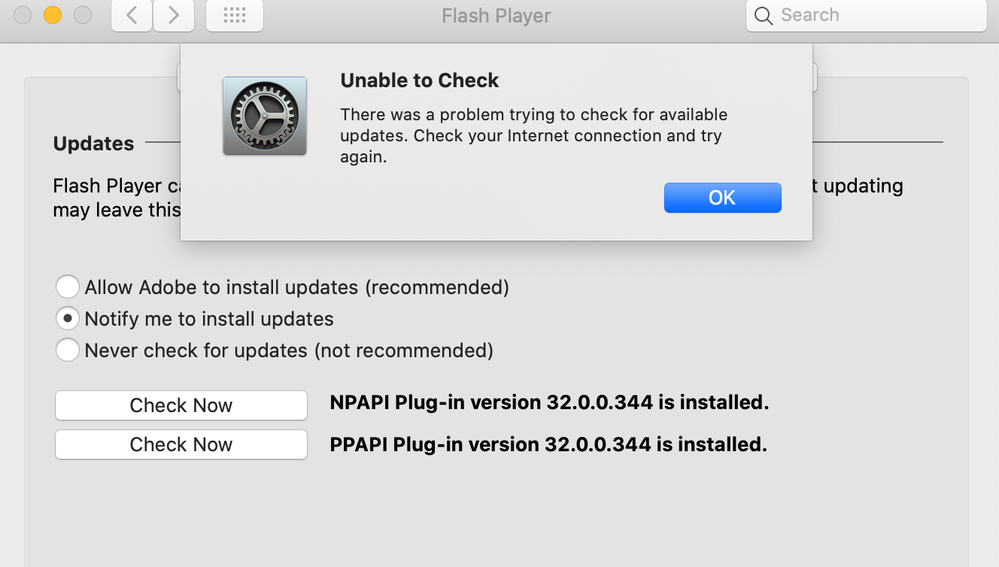Check Now for the PPAPI plug-in
The height and width of the screenshot is (567, 999).
[x=181, y=444]
